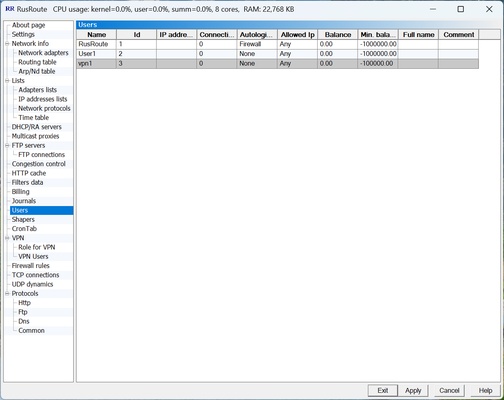Open the About page item
The width and height of the screenshot is (504, 400).
tap(28, 25)
